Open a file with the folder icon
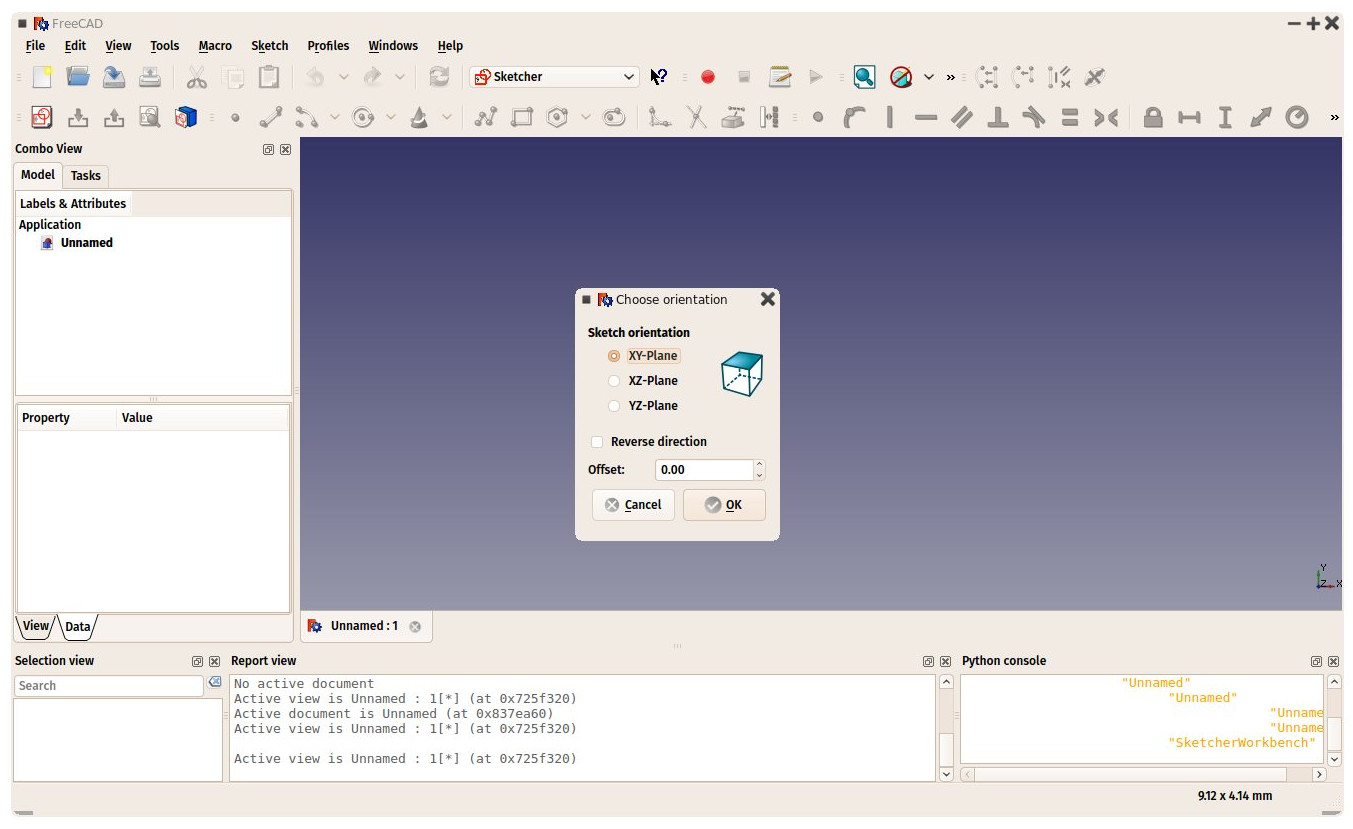 78,77
